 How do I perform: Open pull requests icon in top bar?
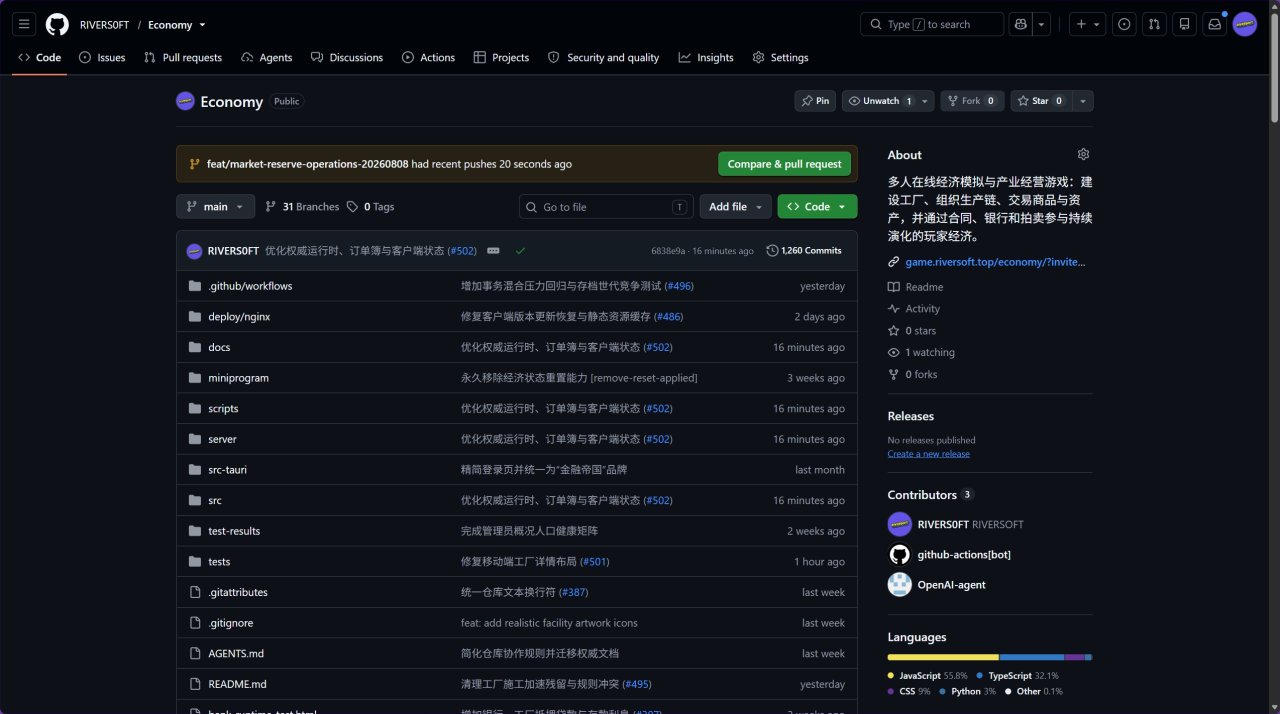tap(1154, 24)
